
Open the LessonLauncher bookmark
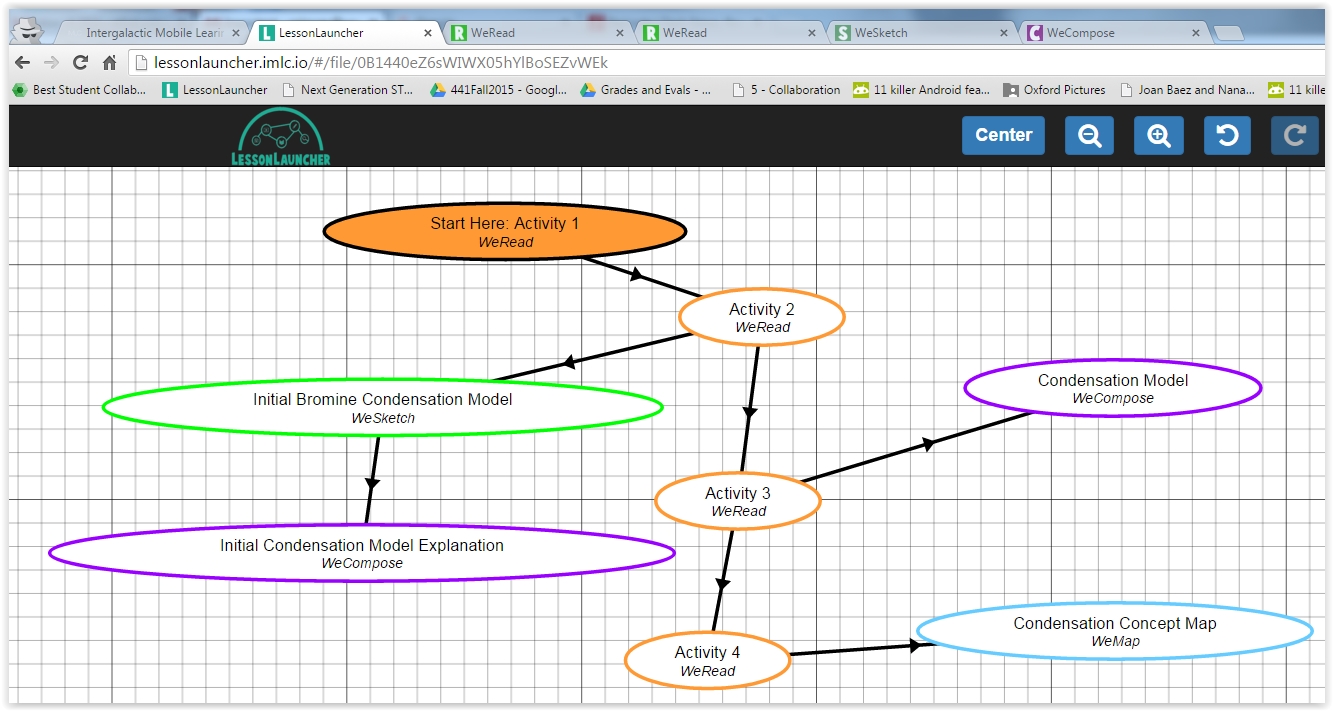[x=216, y=90]
